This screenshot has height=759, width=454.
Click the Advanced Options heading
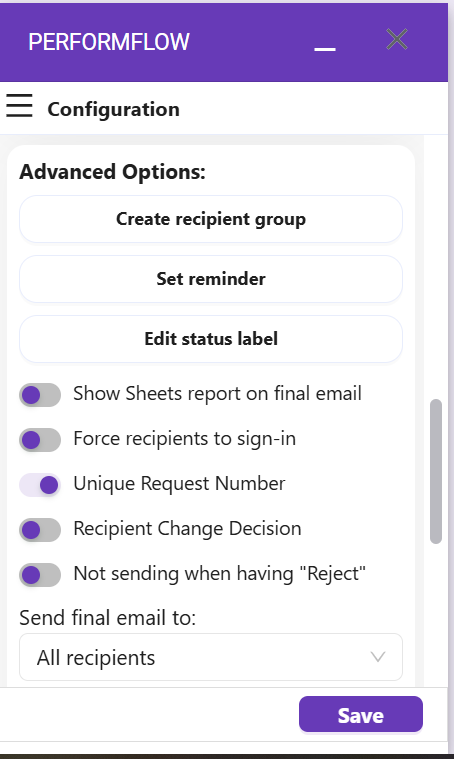[x=112, y=172]
